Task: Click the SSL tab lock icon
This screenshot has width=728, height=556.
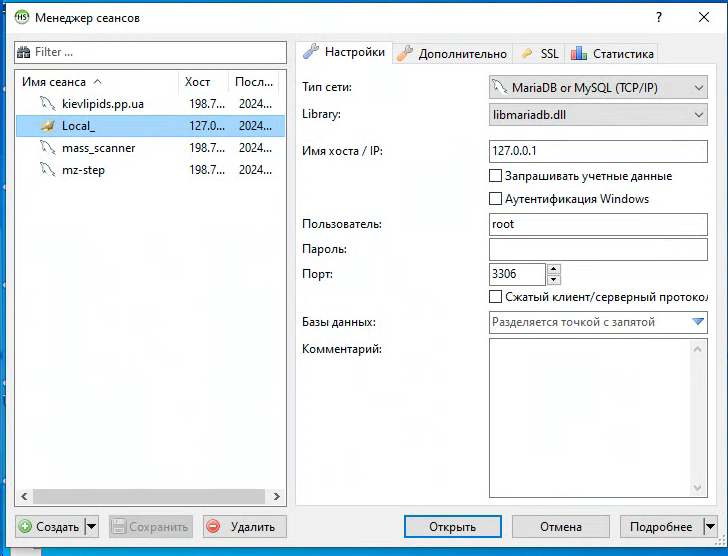Action: click(x=528, y=54)
